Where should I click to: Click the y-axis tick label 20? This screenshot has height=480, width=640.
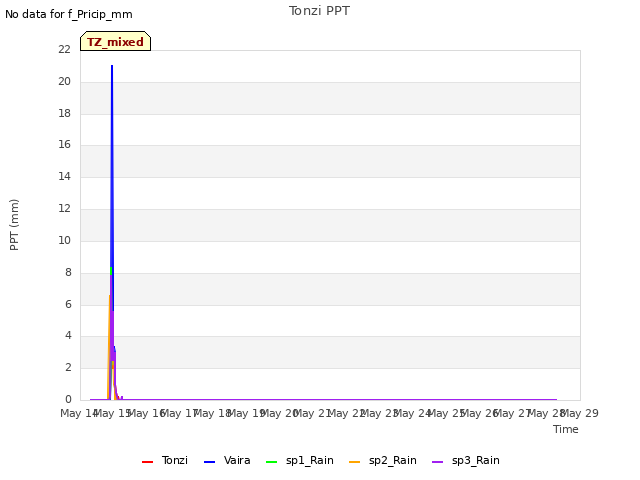(64, 81)
